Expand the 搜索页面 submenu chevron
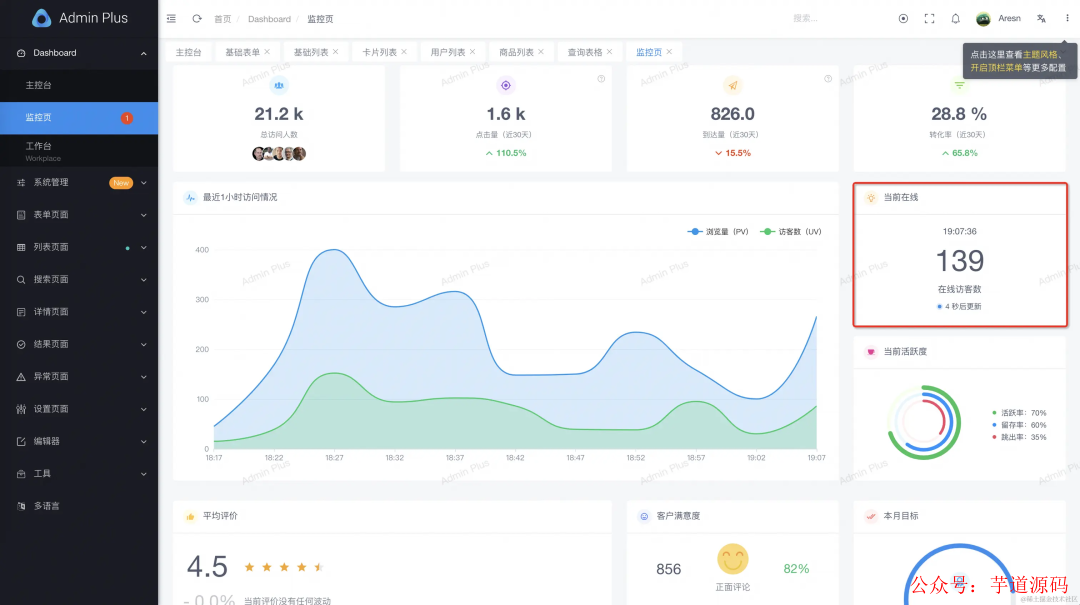The height and width of the screenshot is (605, 1080). 143,280
